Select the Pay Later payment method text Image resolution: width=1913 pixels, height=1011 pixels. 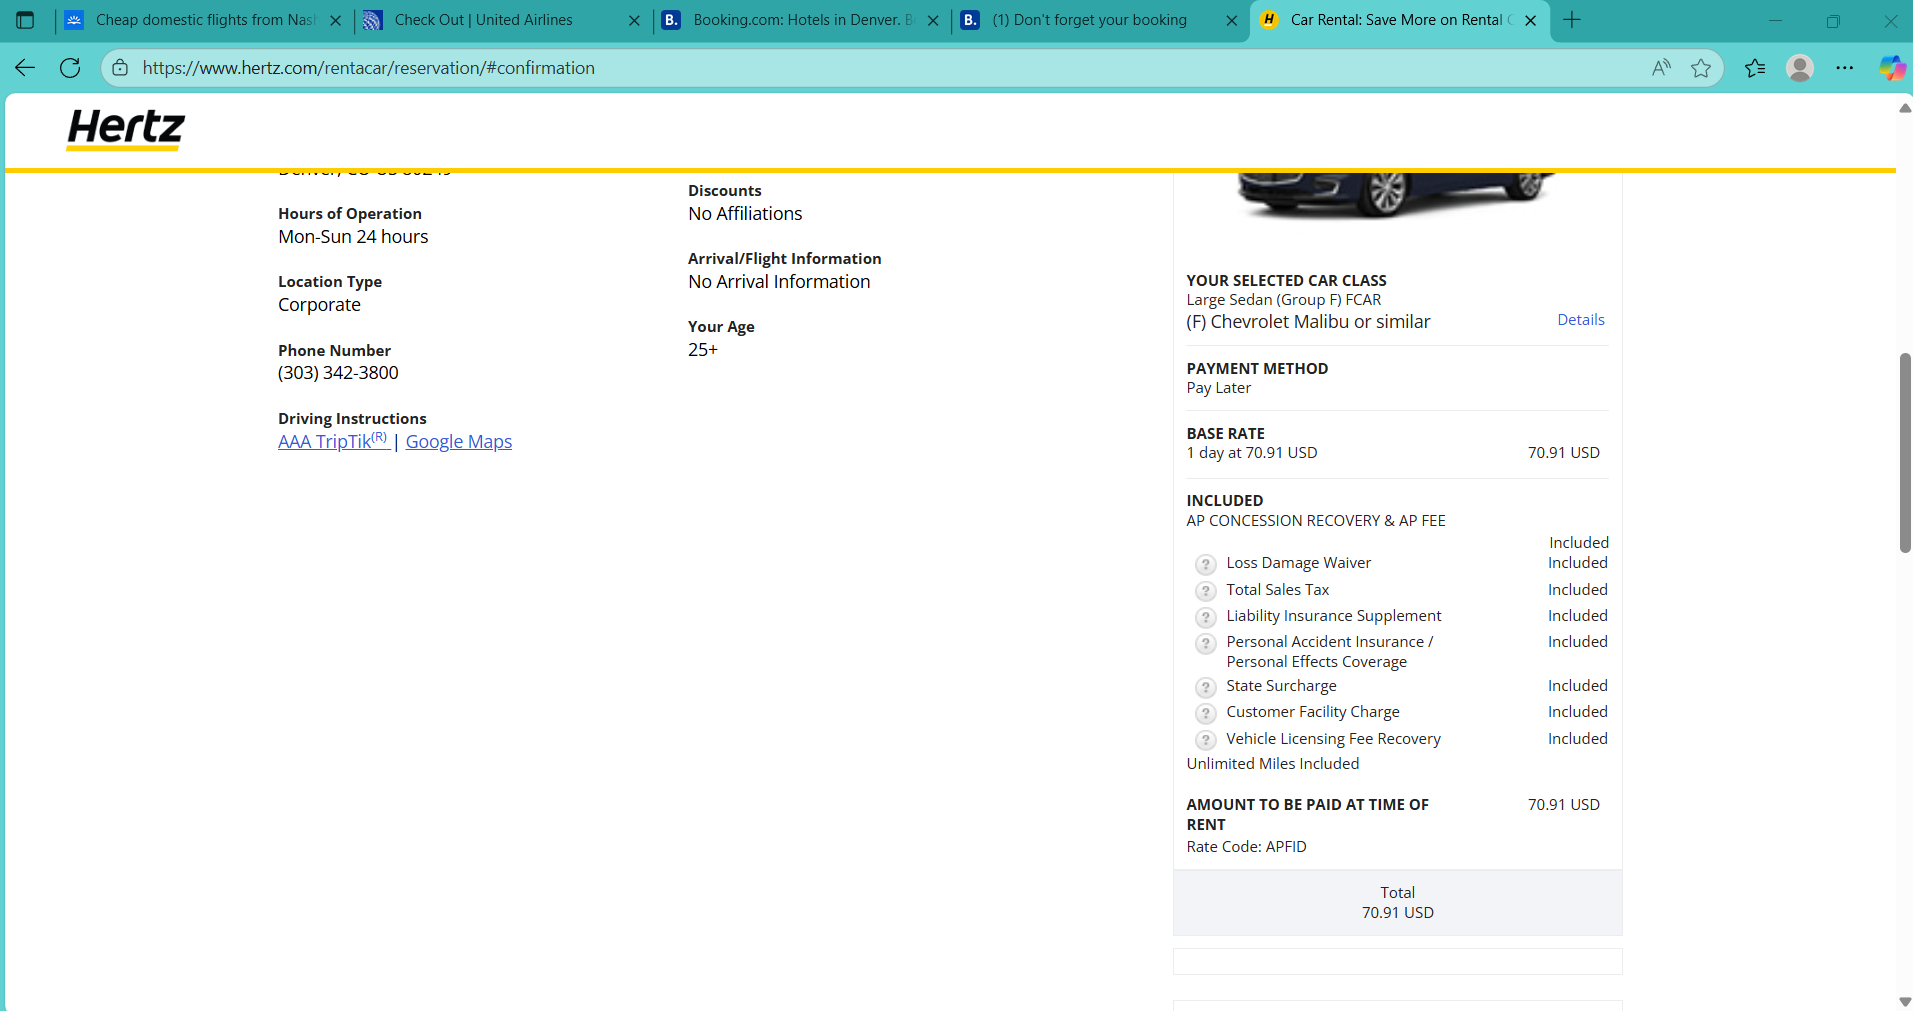[x=1218, y=388]
